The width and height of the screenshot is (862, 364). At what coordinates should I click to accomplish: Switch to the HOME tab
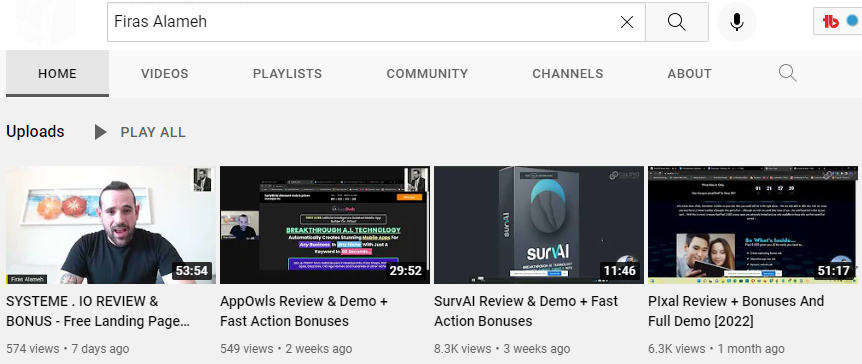coord(57,74)
